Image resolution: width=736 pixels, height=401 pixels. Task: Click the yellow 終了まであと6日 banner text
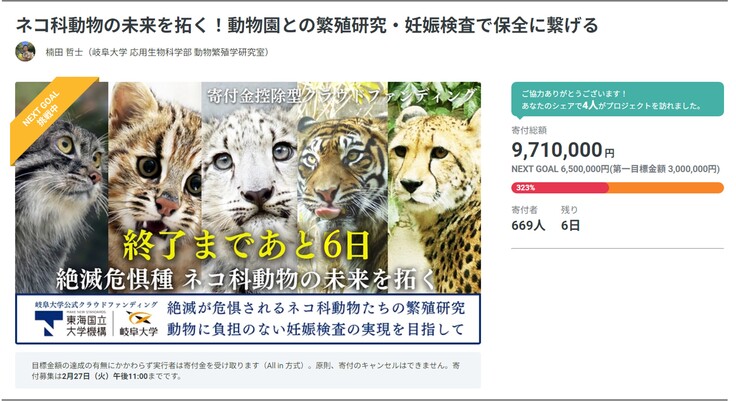(246, 245)
